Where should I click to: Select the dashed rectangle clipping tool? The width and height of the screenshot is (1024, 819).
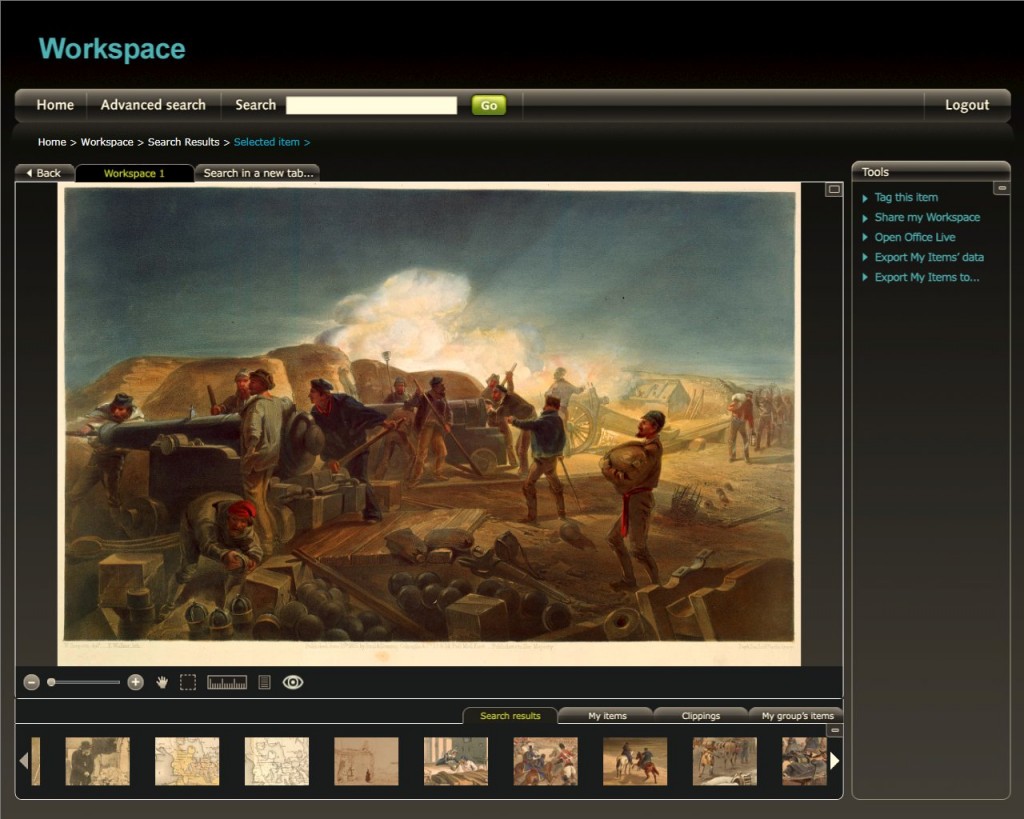187,682
